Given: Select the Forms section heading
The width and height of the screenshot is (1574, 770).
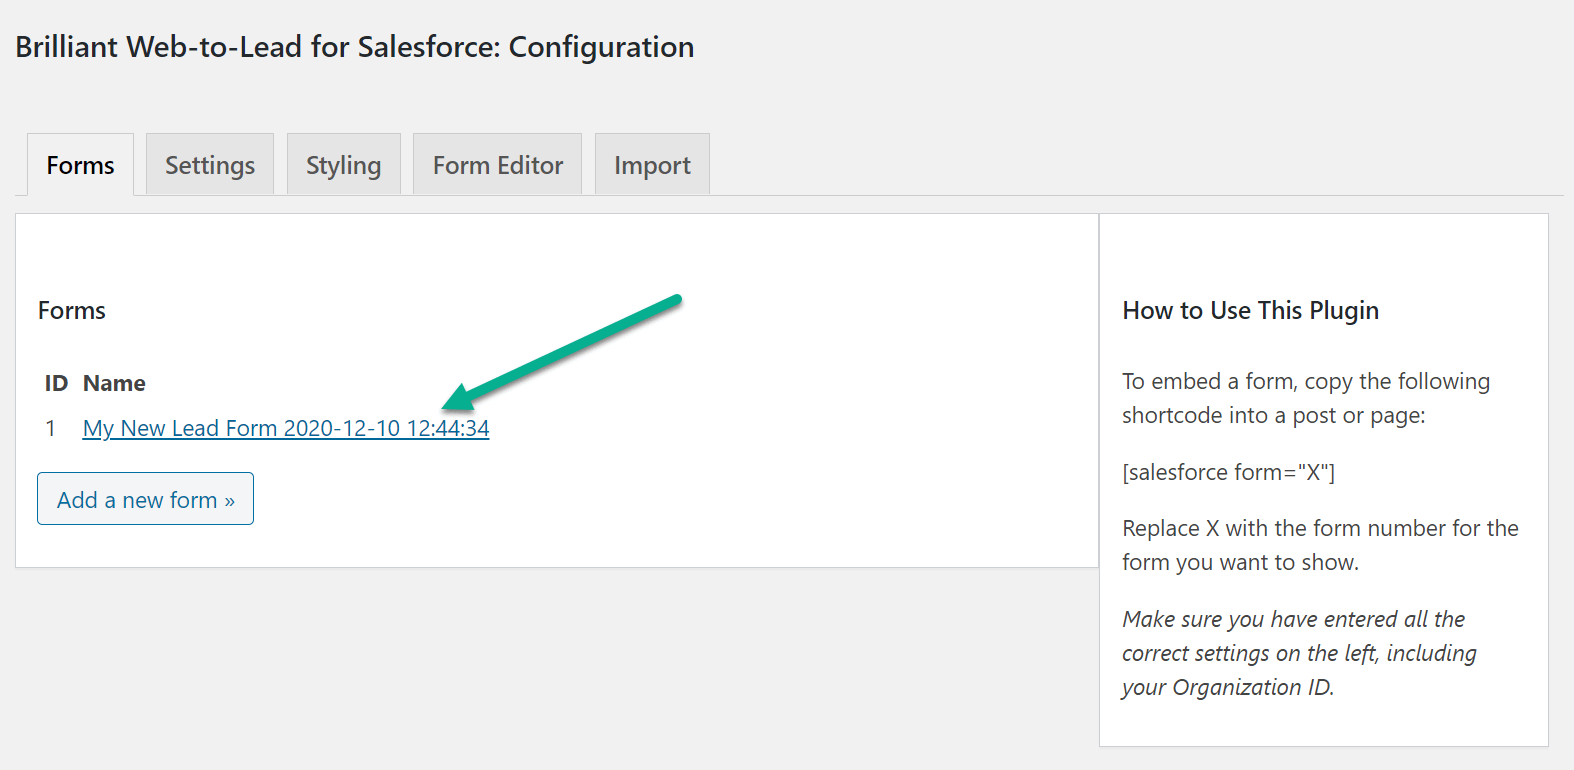Looking at the screenshot, I should pyautogui.click(x=72, y=311).
